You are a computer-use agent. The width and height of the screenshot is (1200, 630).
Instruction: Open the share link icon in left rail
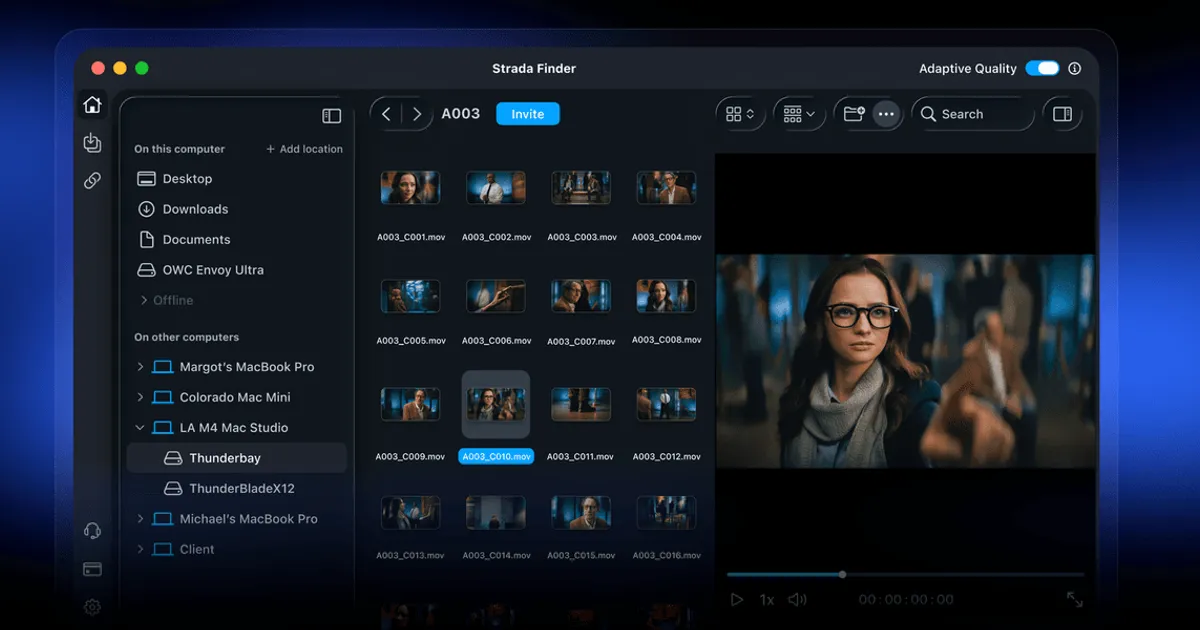coord(92,181)
